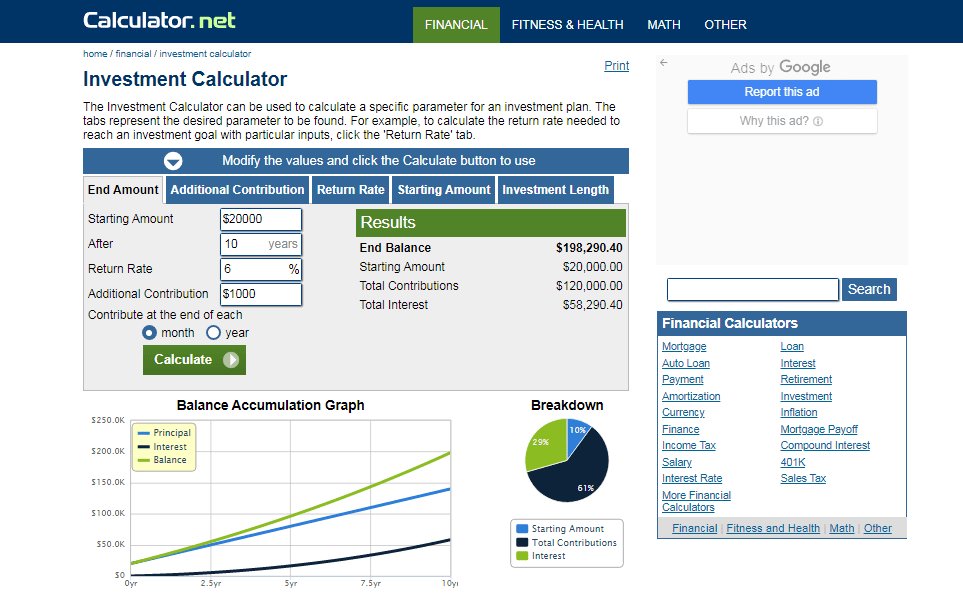Viewport: 963px width, 610px height.
Task: Click the collapse arrow on the blue instruction bar
Action: (x=173, y=160)
